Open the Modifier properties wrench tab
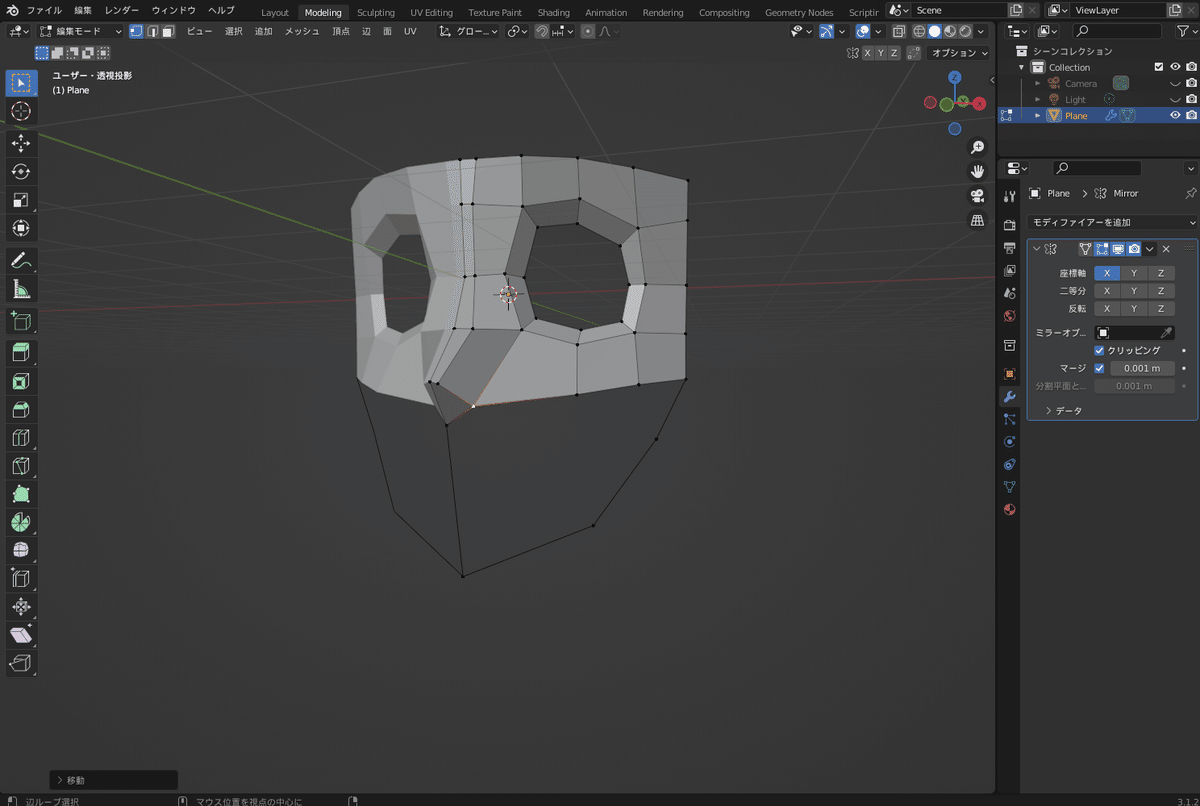Viewport: 1200px width, 806px height. 1009,397
